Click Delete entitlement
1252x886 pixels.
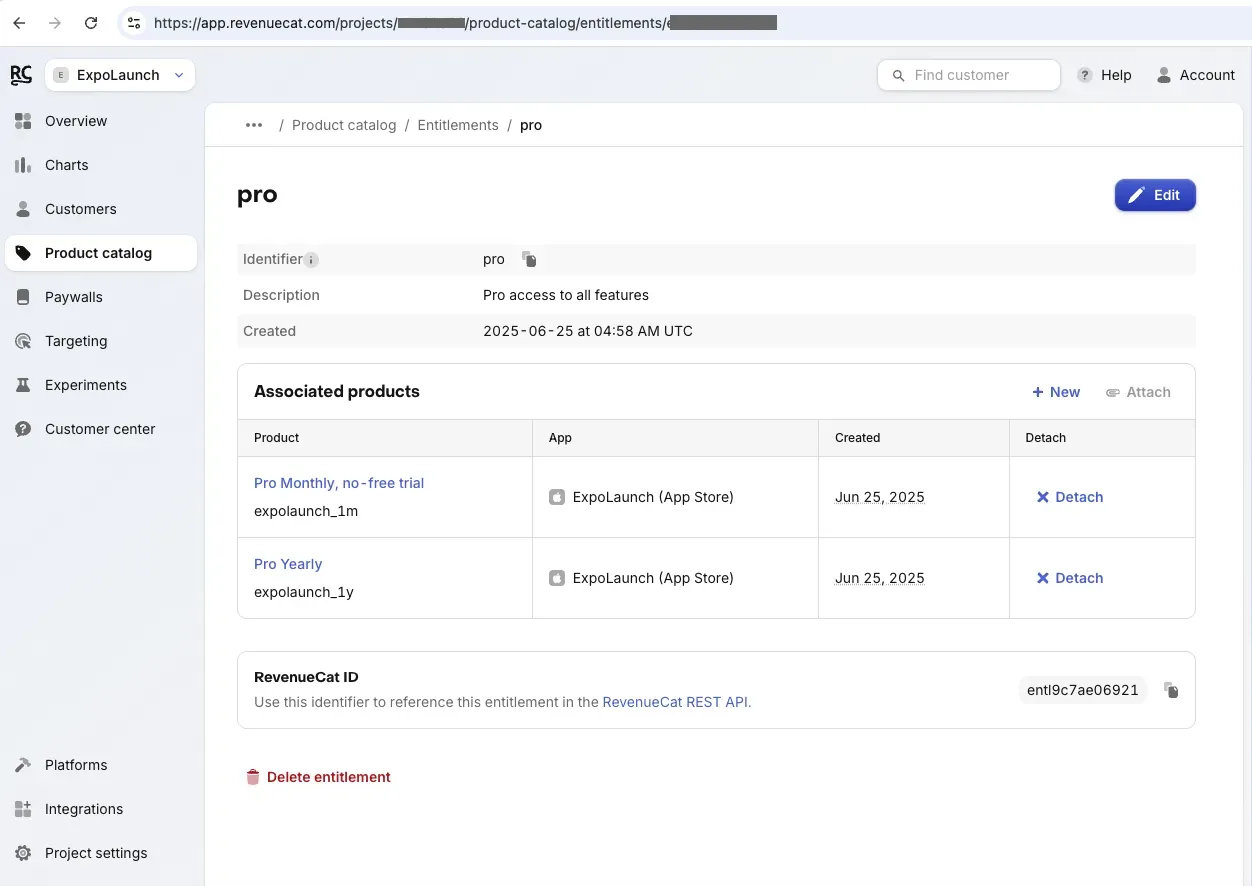[x=318, y=777]
